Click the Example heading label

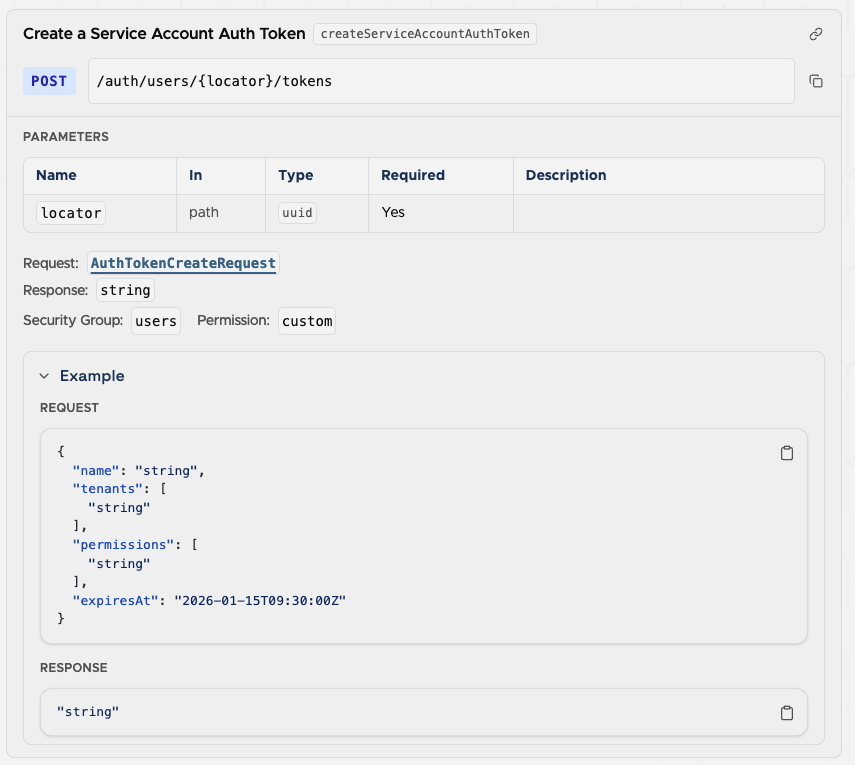(92, 376)
